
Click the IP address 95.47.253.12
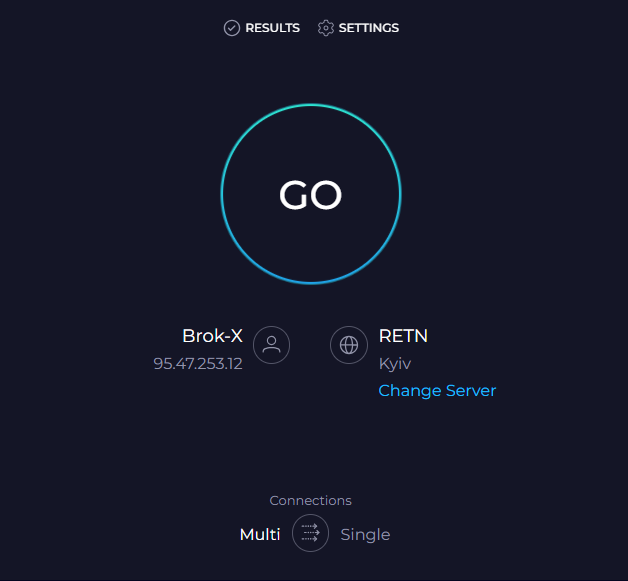click(198, 364)
